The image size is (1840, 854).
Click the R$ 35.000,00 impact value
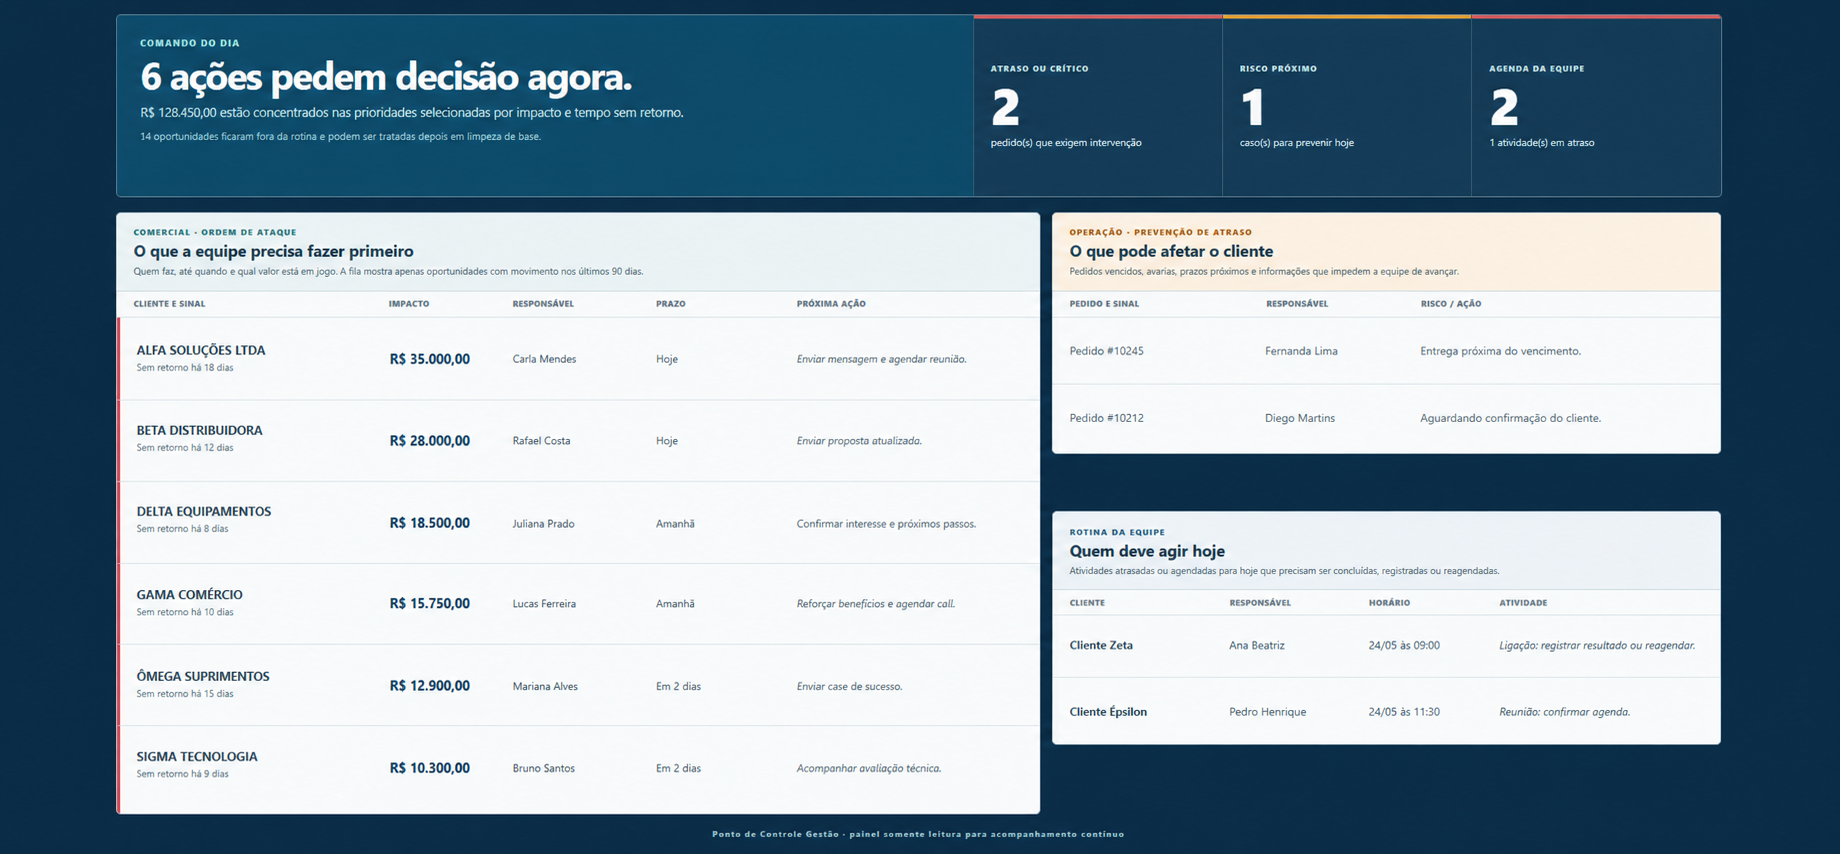click(429, 359)
